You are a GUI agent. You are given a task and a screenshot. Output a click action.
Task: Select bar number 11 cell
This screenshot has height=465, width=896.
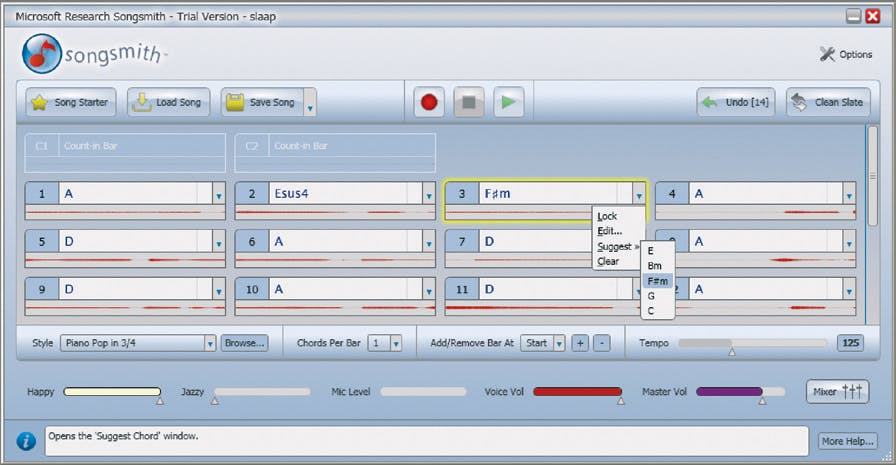(462, 290)
